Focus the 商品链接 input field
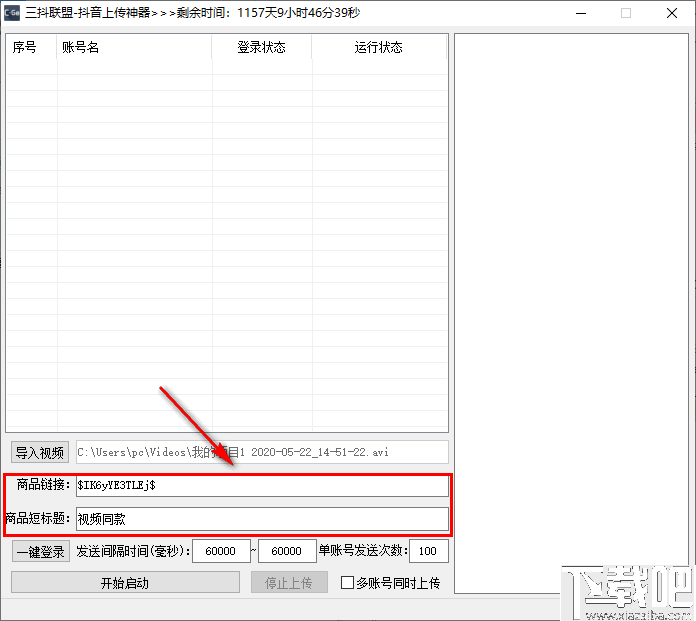 click(262, 485)
